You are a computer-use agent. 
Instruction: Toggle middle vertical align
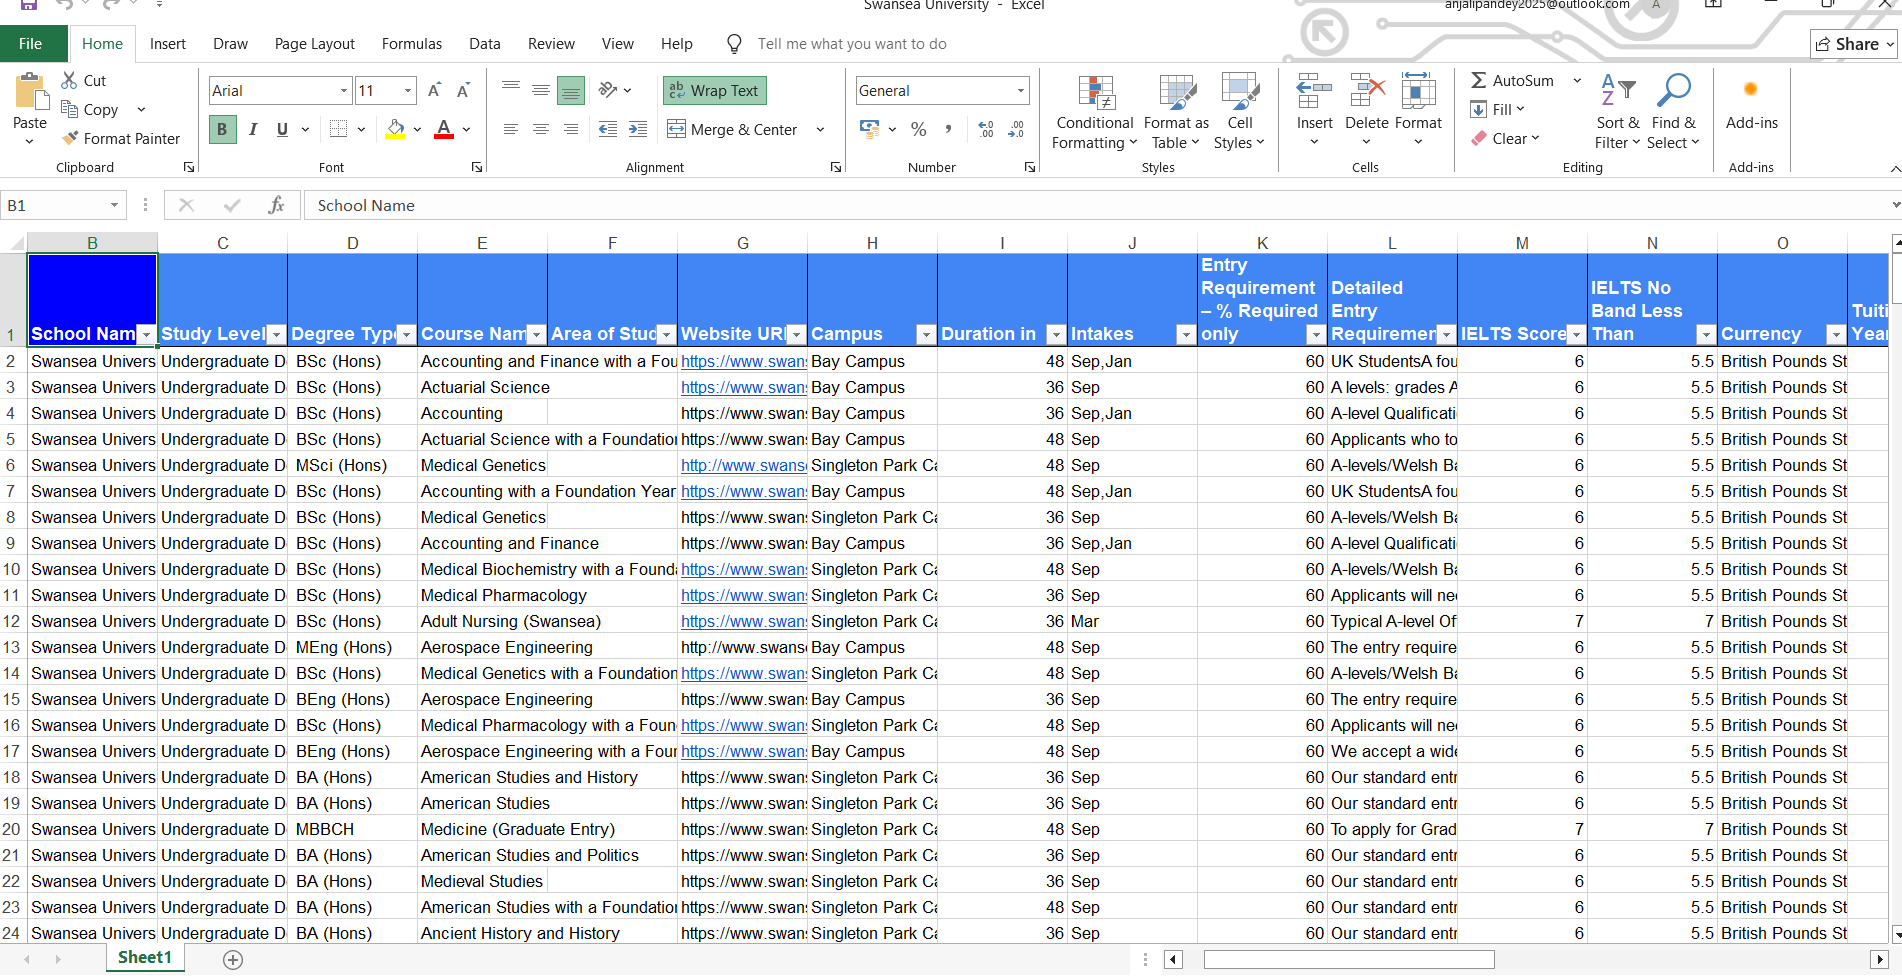coord(540,91)
